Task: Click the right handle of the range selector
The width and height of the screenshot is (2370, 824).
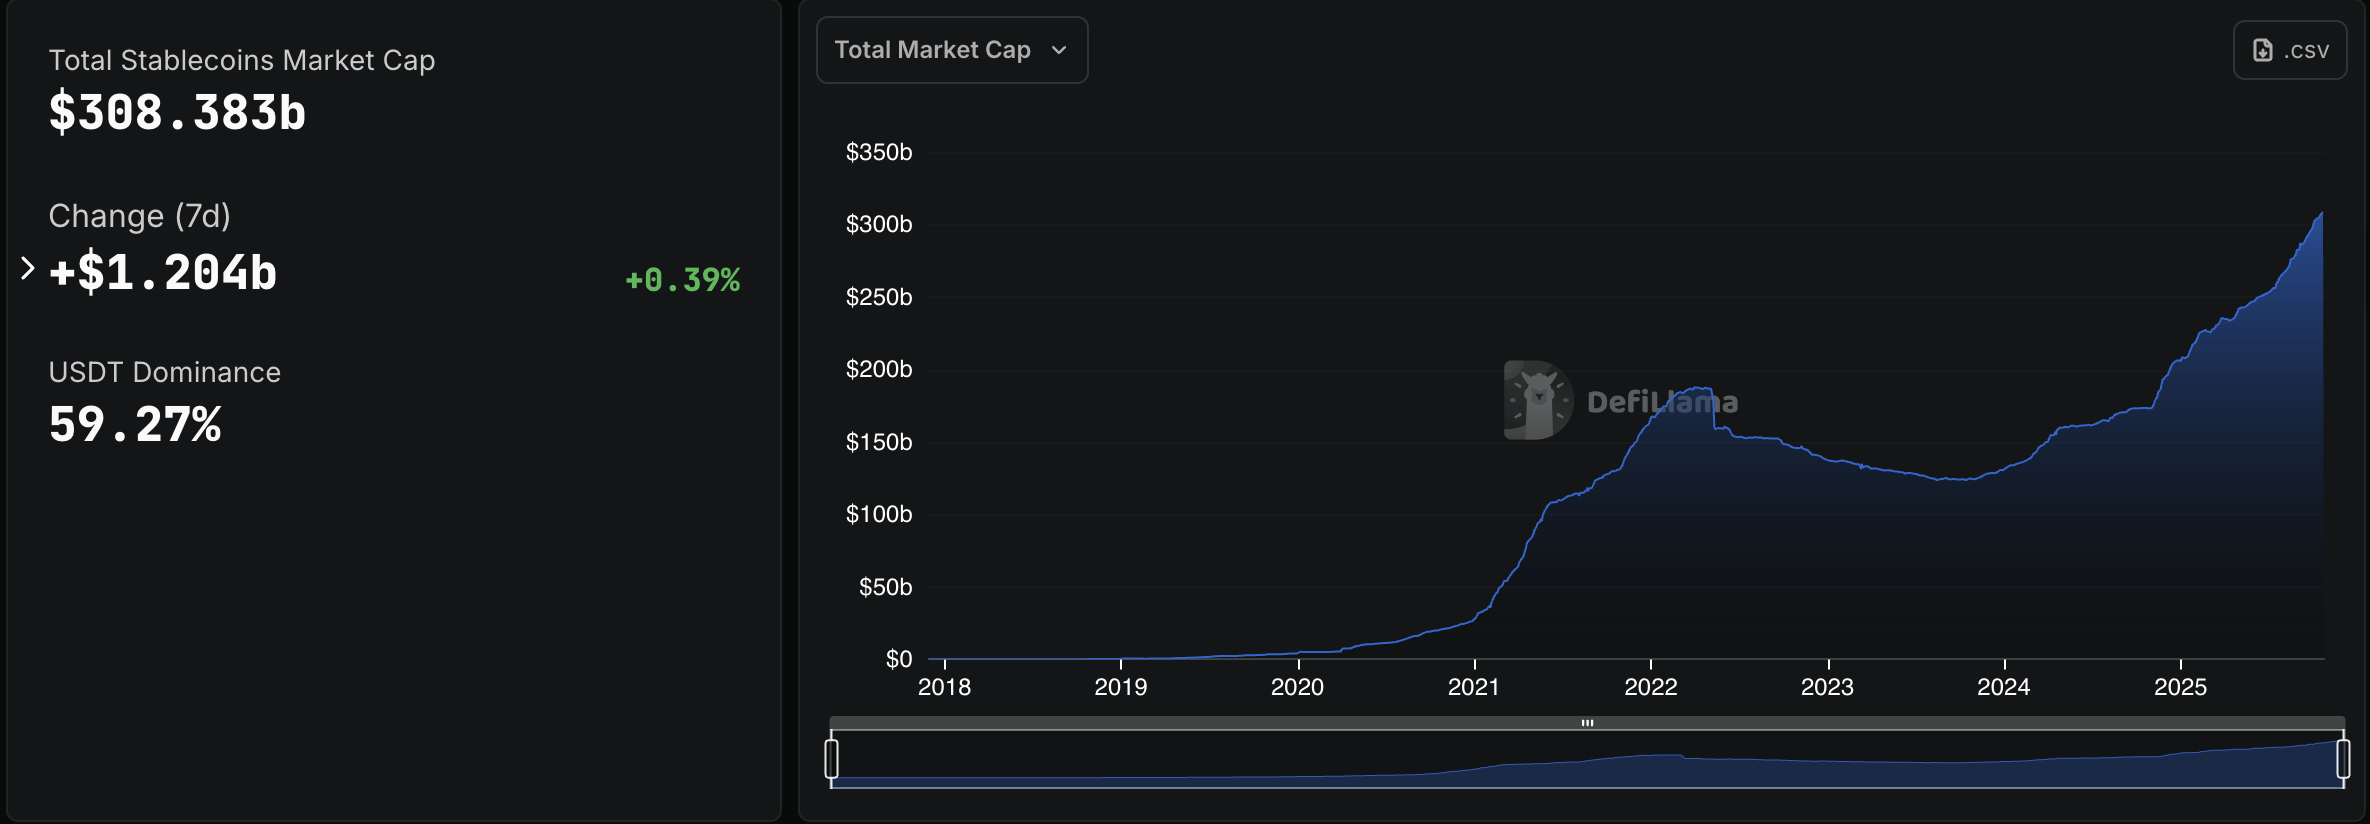Action: point(2343,758)
